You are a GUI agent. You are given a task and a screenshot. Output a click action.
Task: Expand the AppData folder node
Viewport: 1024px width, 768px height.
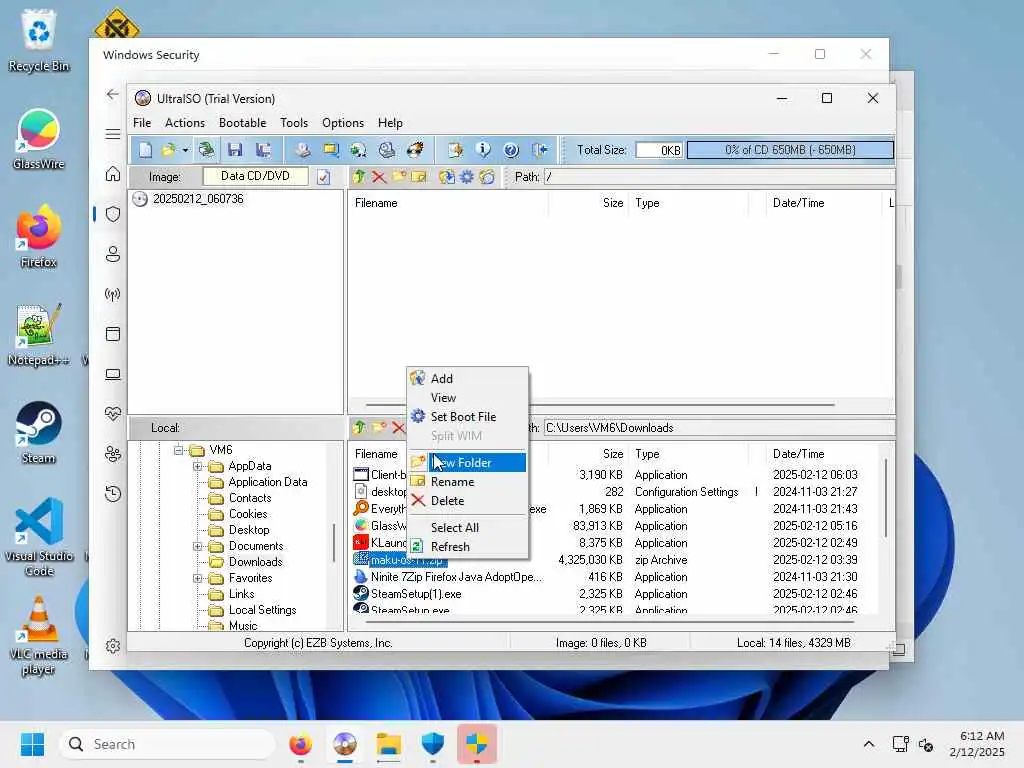click(197, 466)
